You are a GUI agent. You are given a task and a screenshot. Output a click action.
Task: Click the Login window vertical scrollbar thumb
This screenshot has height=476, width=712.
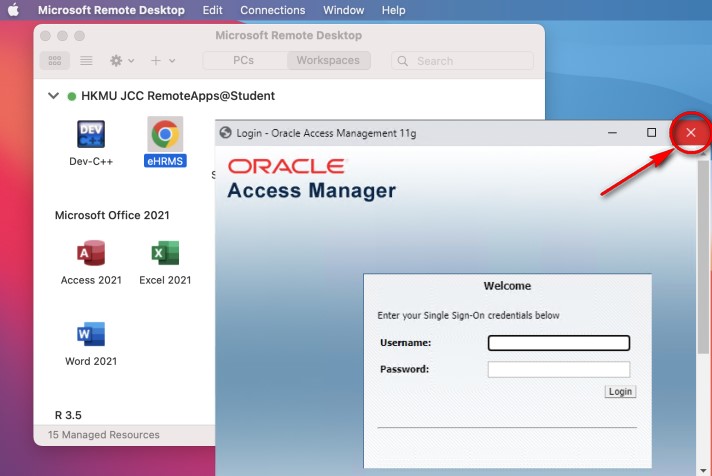click(x=703, y=257)
